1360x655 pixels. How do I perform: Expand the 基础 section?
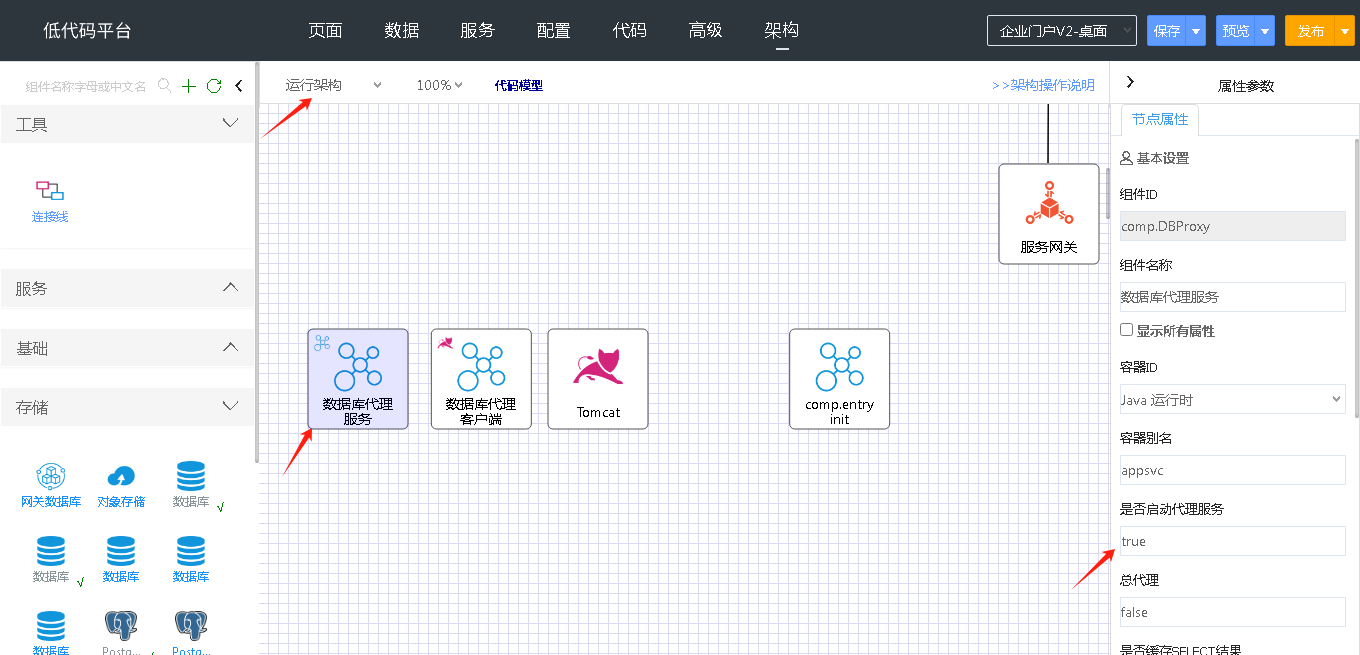[x=128, y=348]
